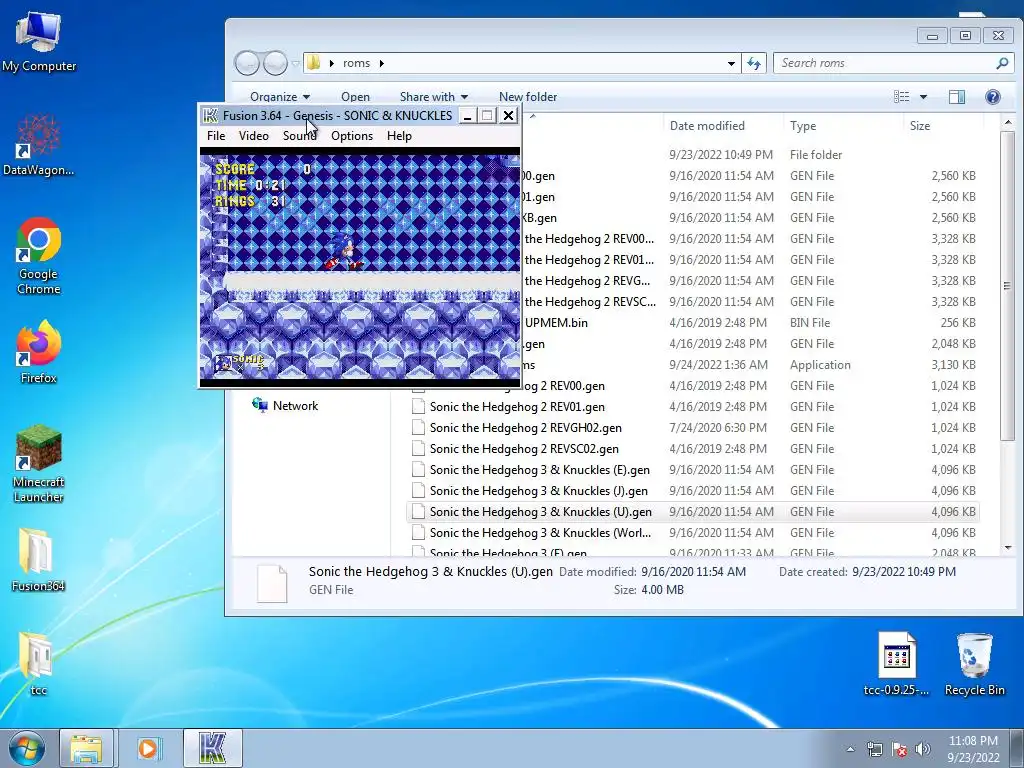Screen dimensions: 1024x768
Task: Click the volume speaker tray icon
Action: point(923,749)
